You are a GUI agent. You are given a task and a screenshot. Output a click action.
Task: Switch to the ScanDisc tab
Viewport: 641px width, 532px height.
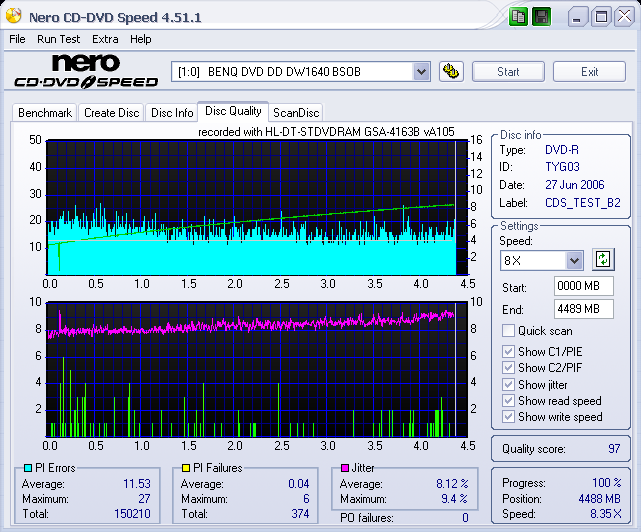296,113
